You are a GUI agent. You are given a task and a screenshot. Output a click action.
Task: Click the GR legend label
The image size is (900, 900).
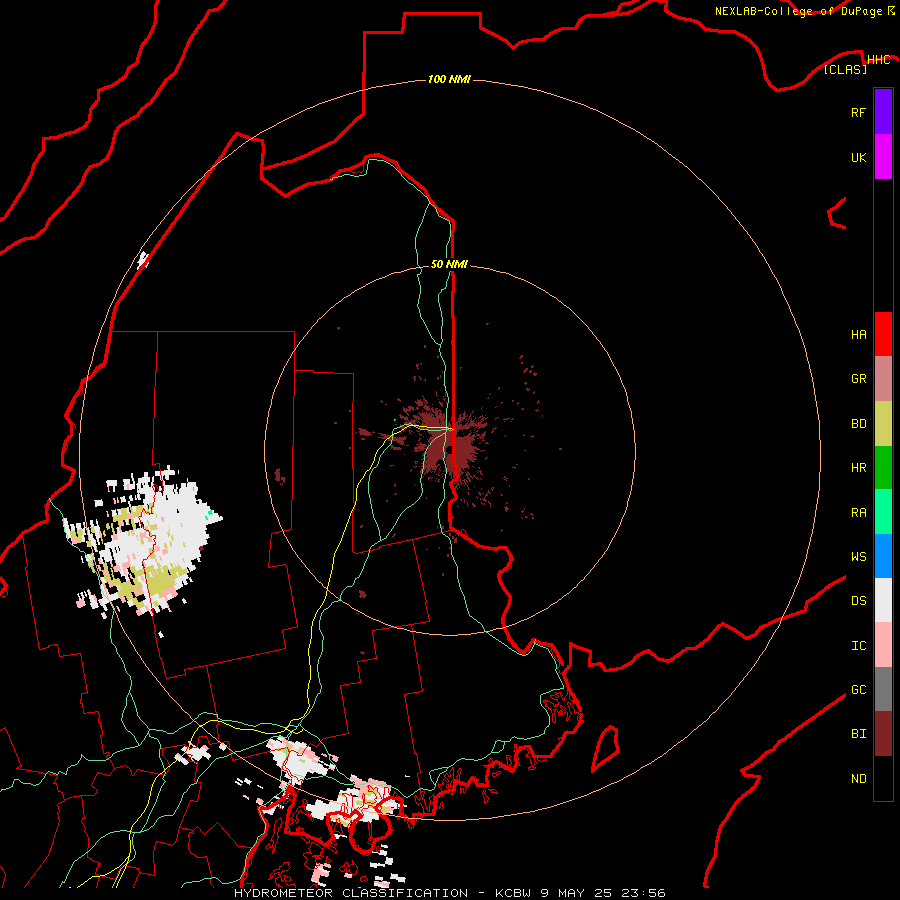click(858, 379)
